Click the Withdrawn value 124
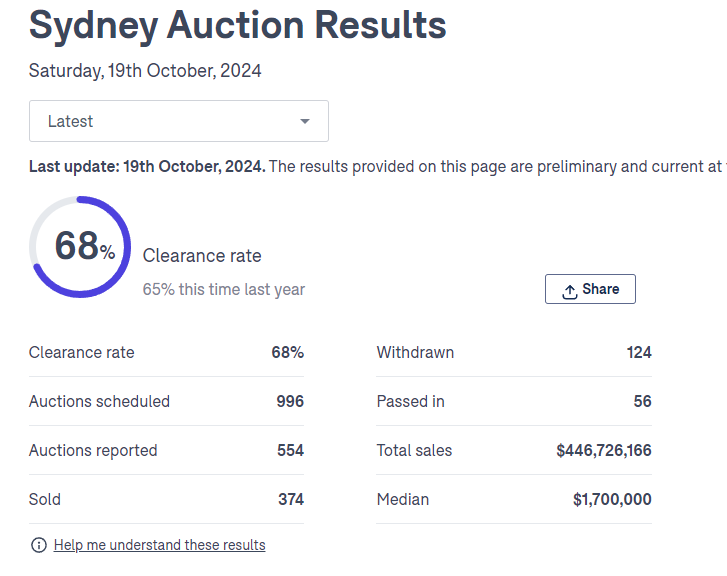The height and width of the screenshot is (576, 727). (x=638, y=352)
